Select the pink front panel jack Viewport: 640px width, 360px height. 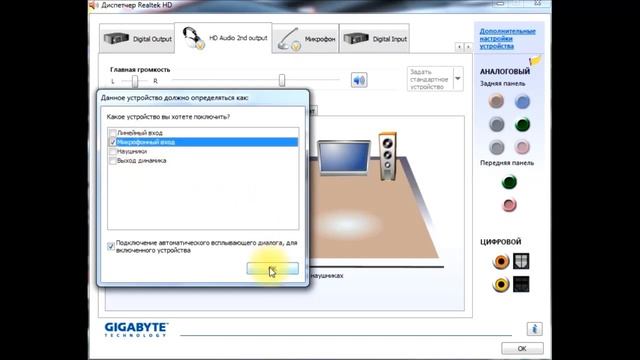coord(509,205)
